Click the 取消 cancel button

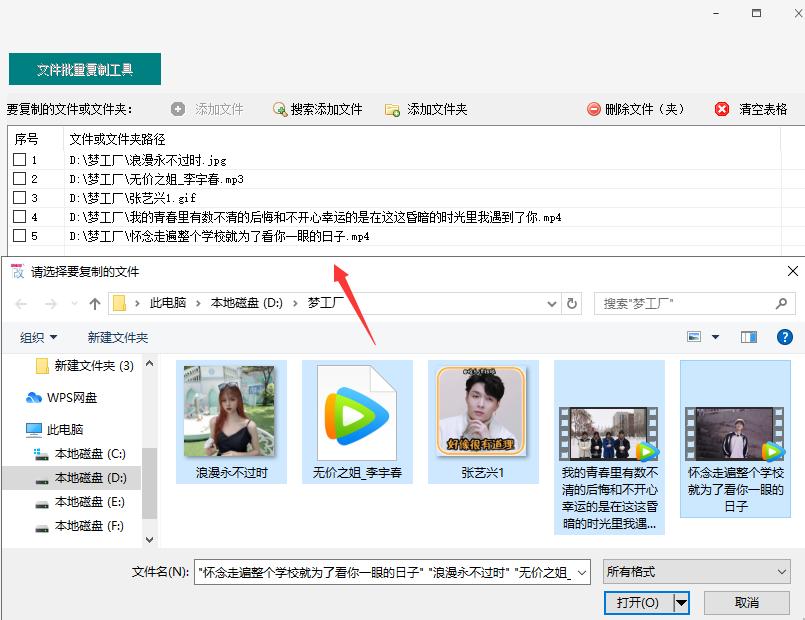tap(746, 602)
